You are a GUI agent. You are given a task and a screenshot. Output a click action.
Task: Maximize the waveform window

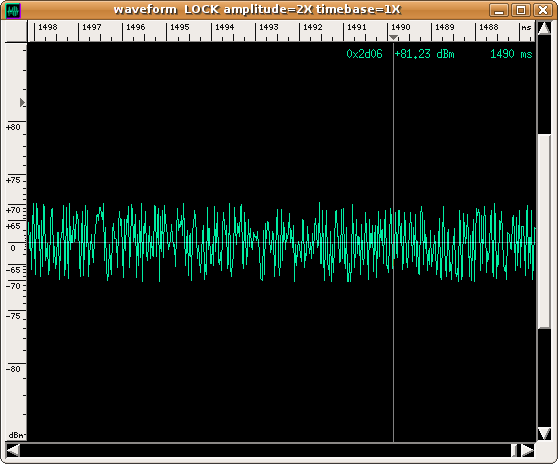(x=521, y=10)
